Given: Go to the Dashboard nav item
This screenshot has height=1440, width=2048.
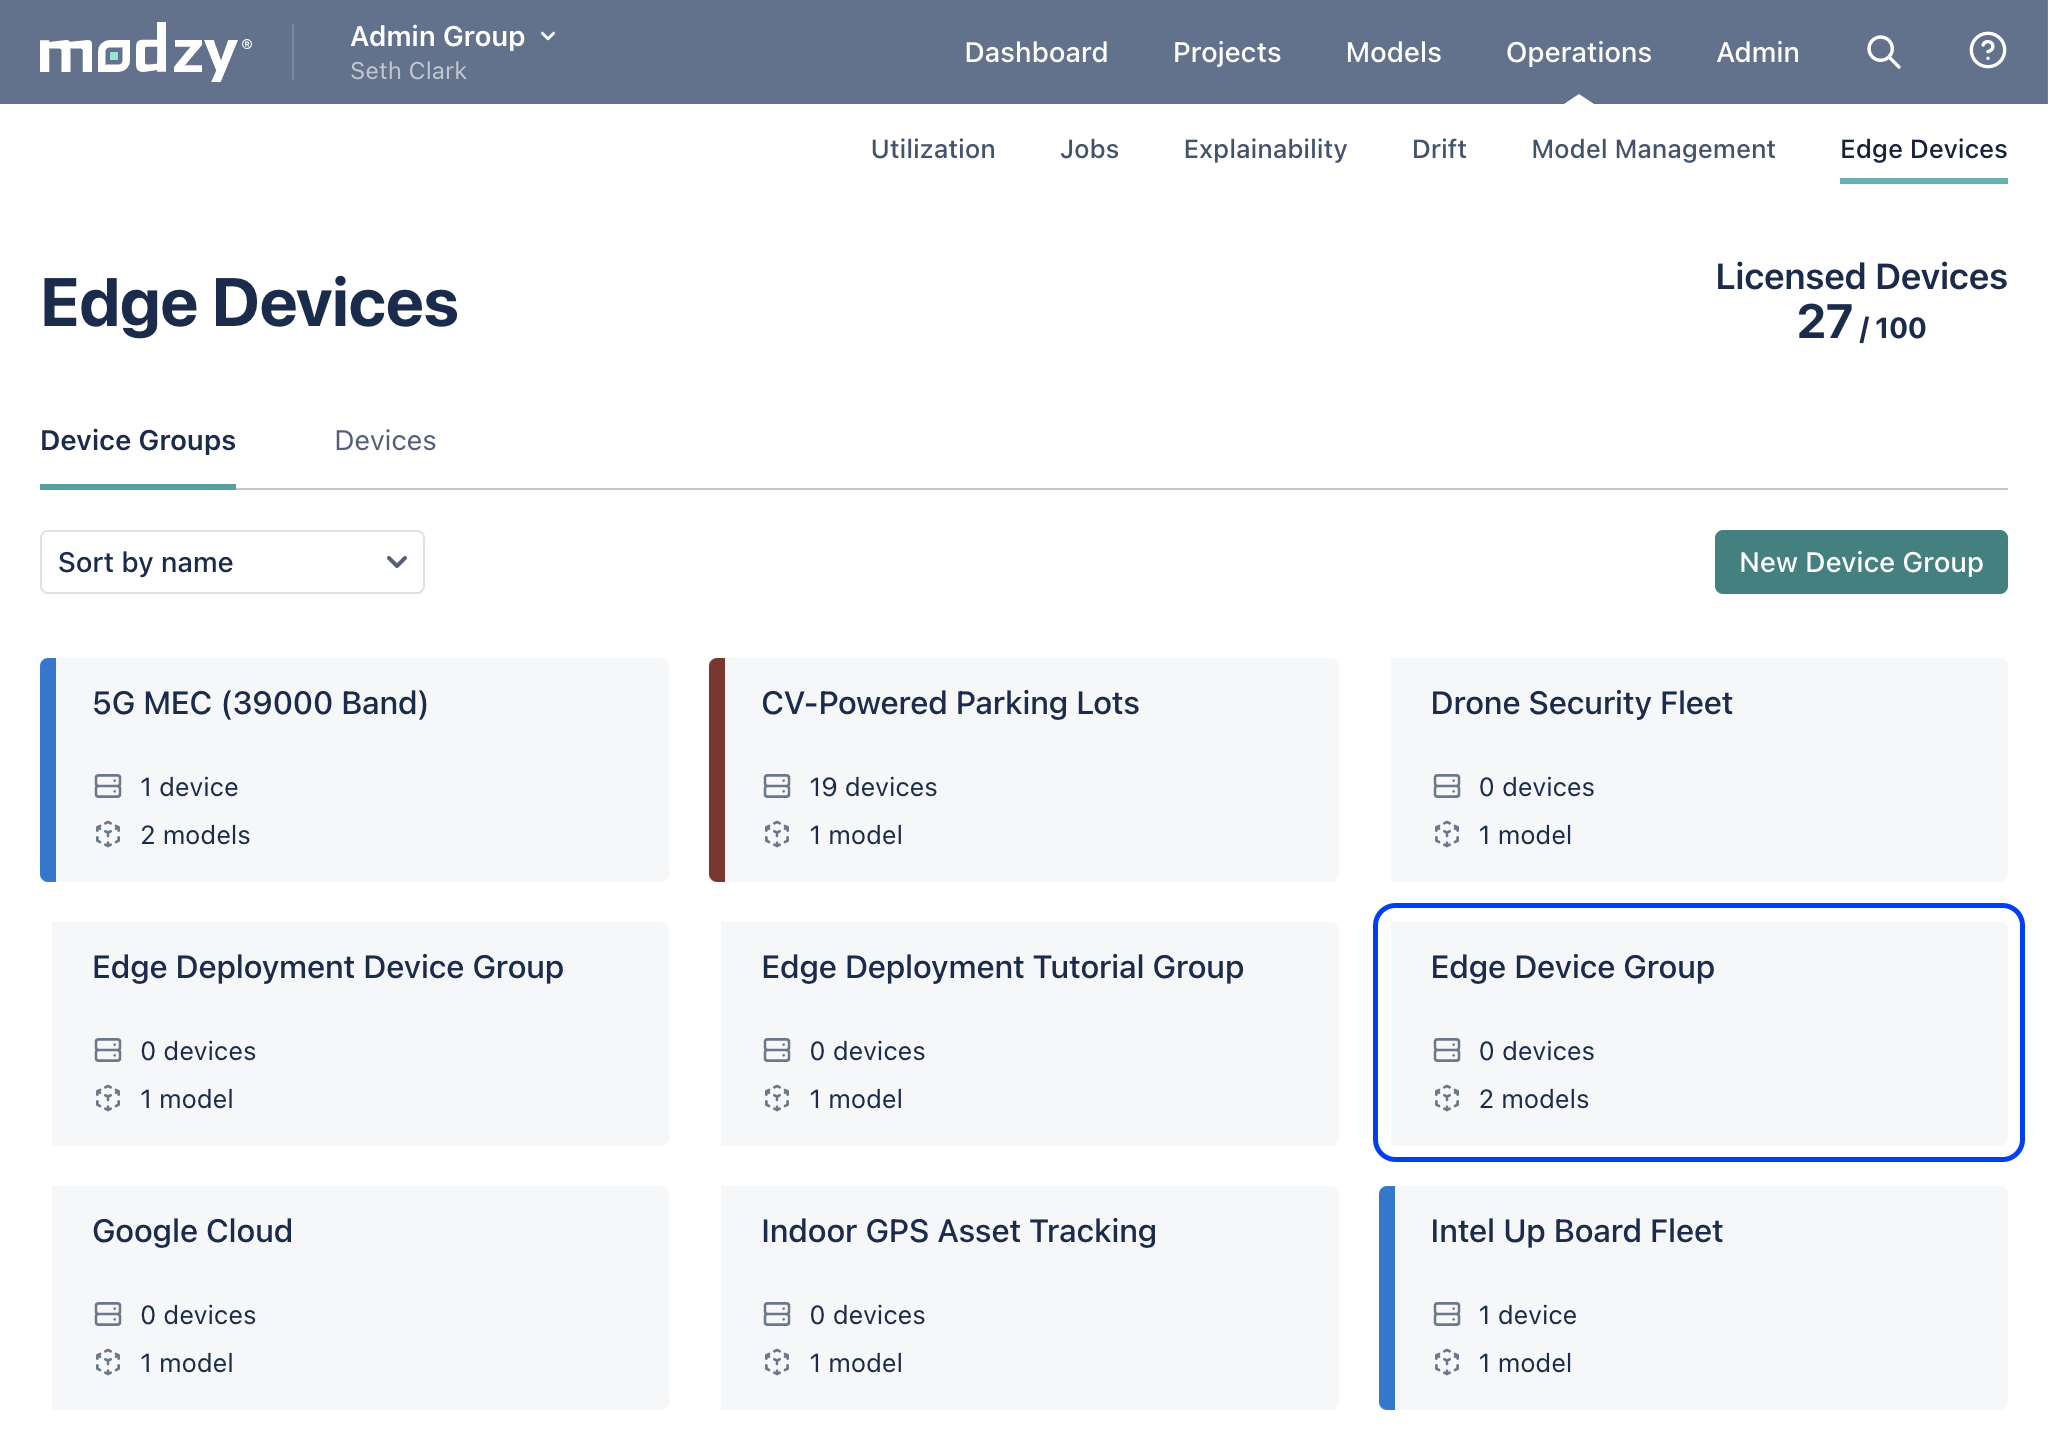Looking at the screenshot, I should click(1036, 52).
